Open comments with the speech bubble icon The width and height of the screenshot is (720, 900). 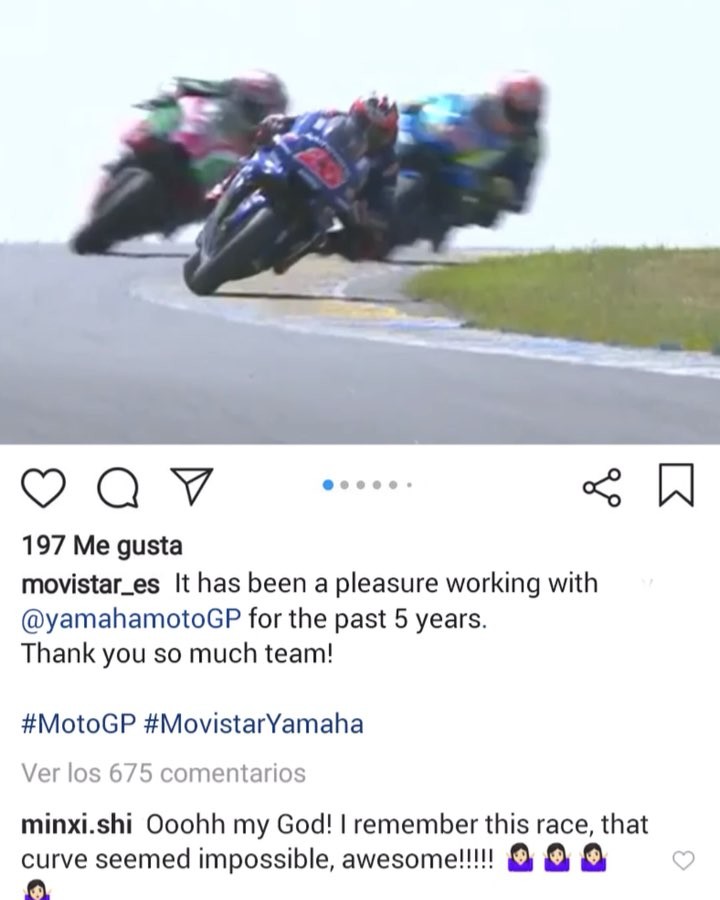[x=118, y=488]
